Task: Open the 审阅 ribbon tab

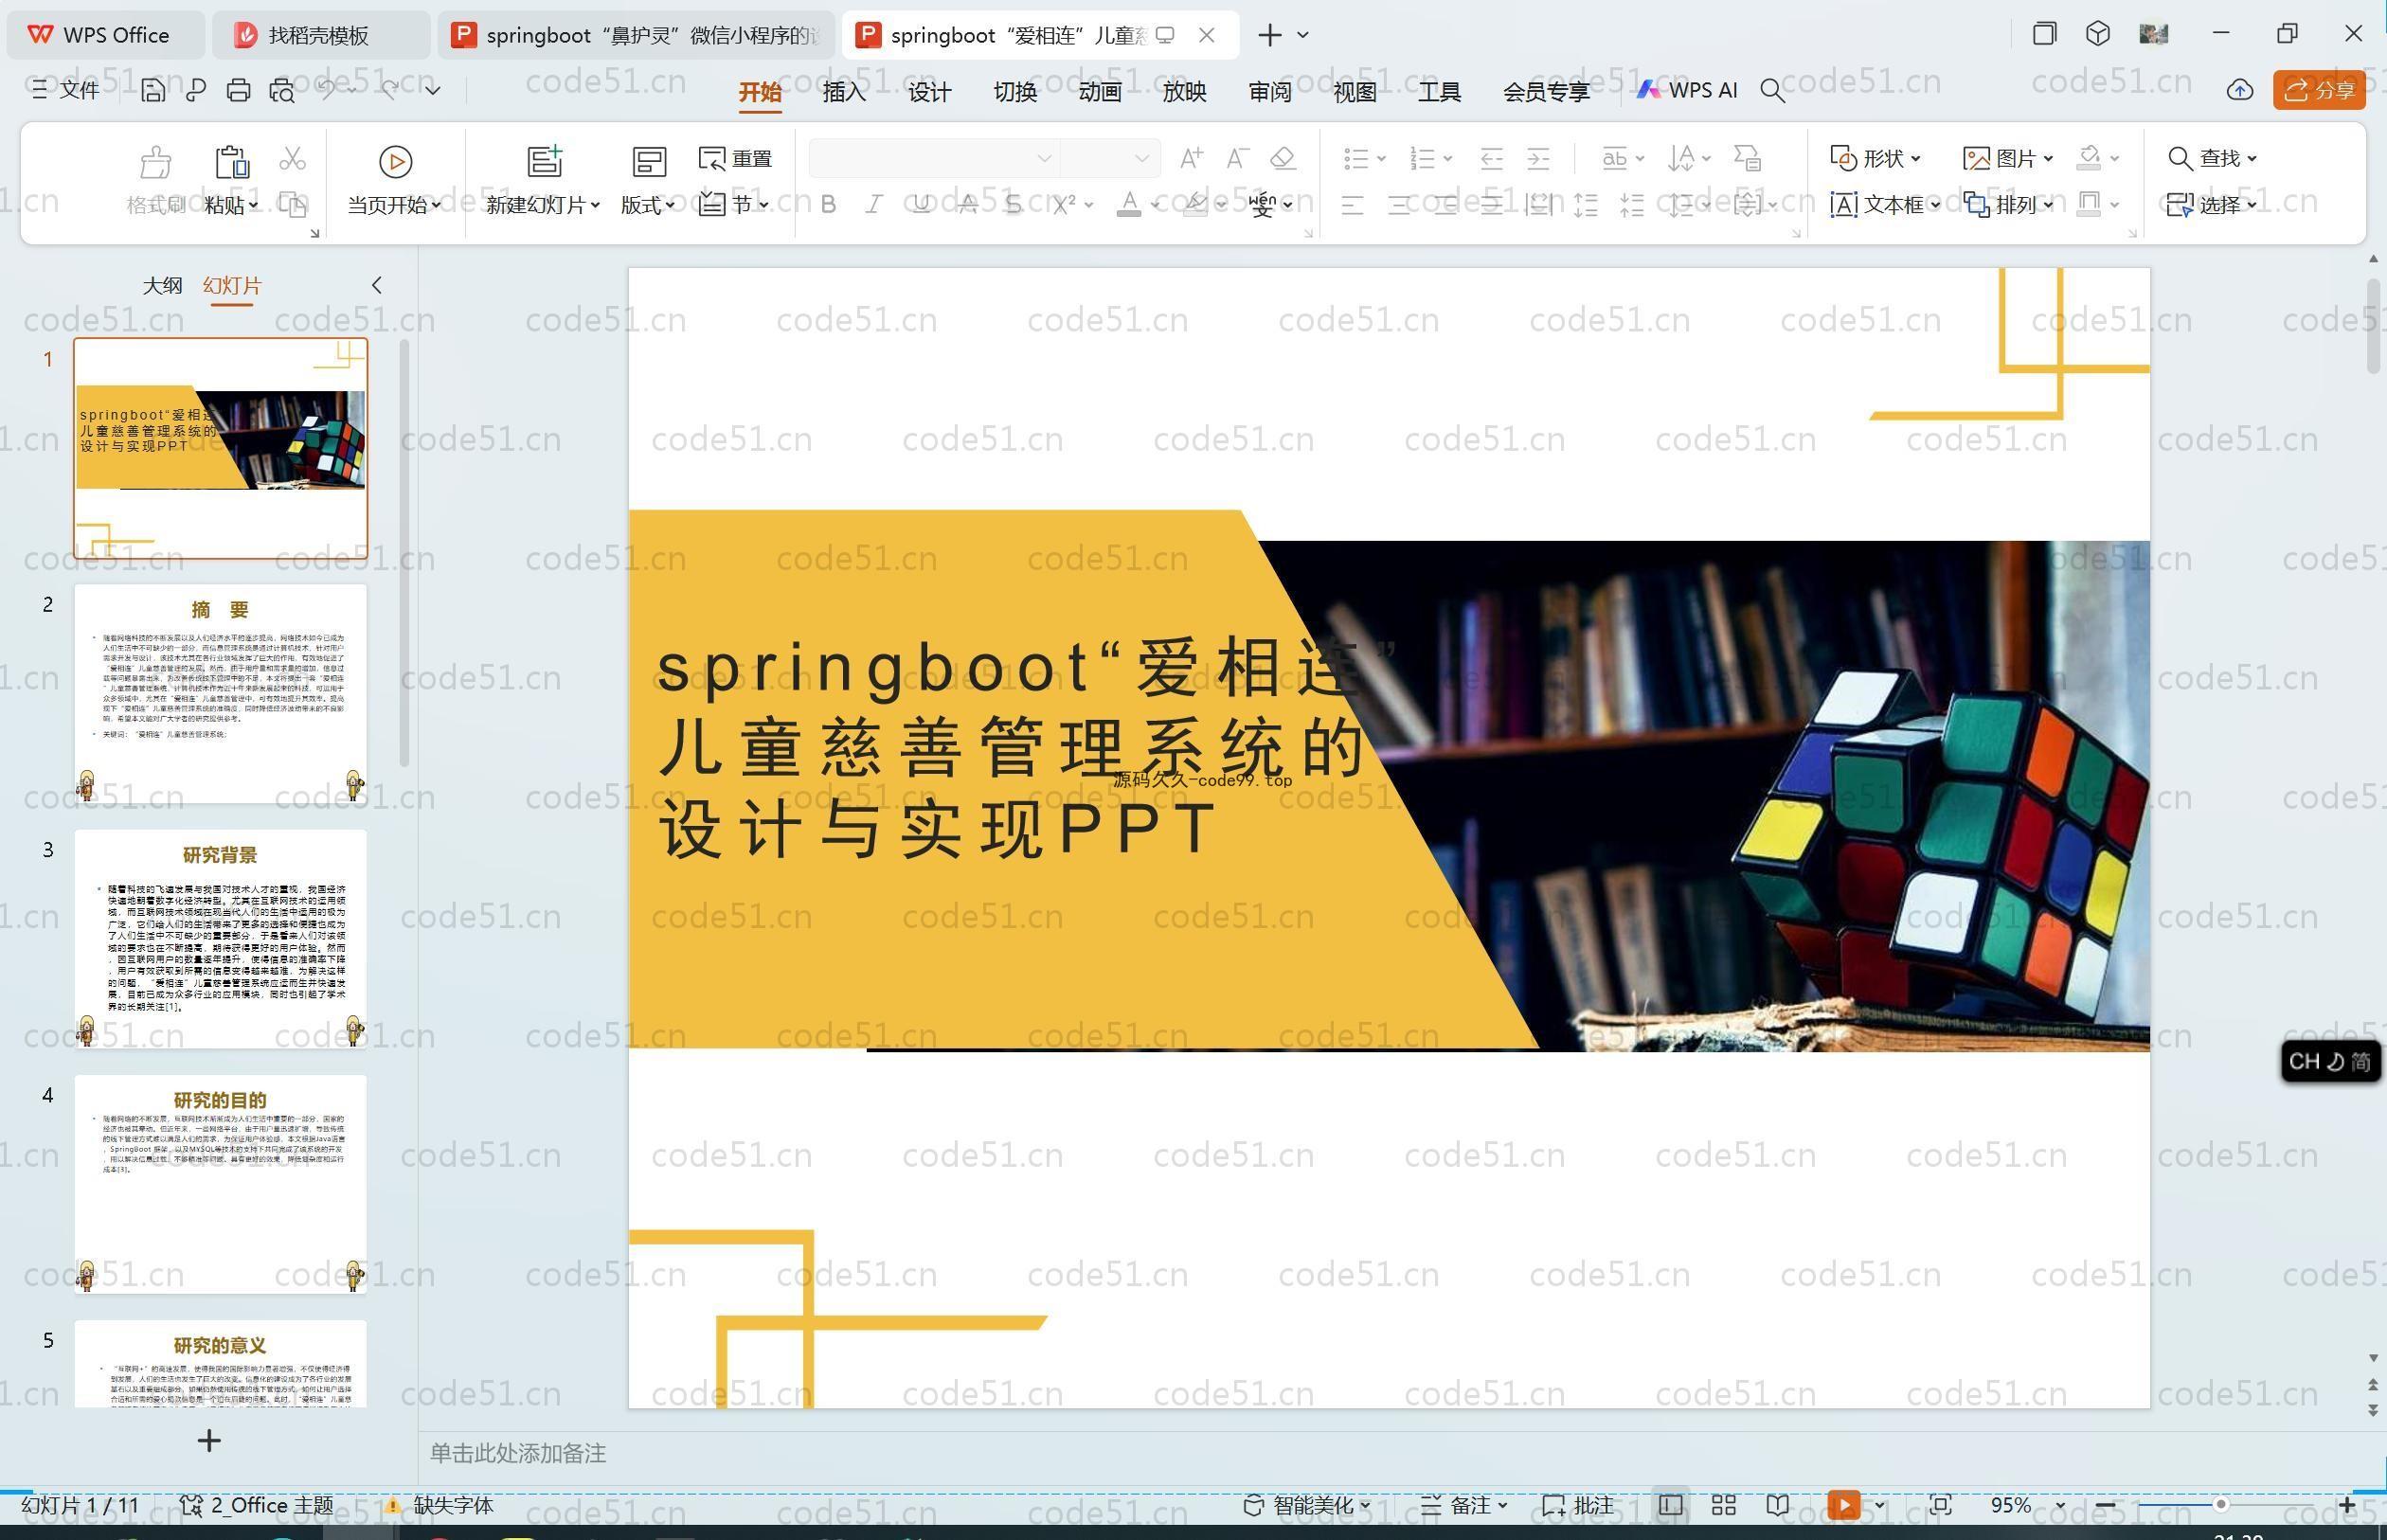Action: pos(1270,92)
